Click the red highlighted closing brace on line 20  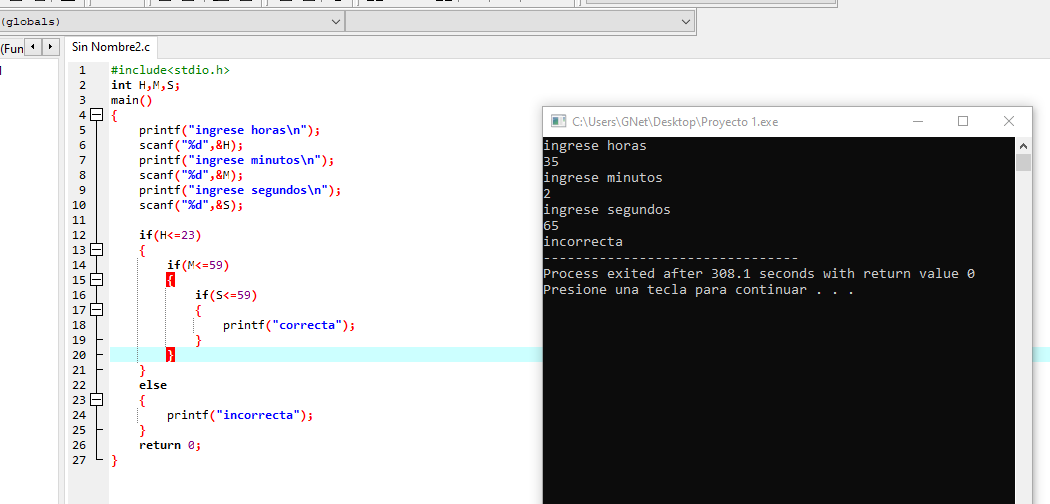[171, 355]
